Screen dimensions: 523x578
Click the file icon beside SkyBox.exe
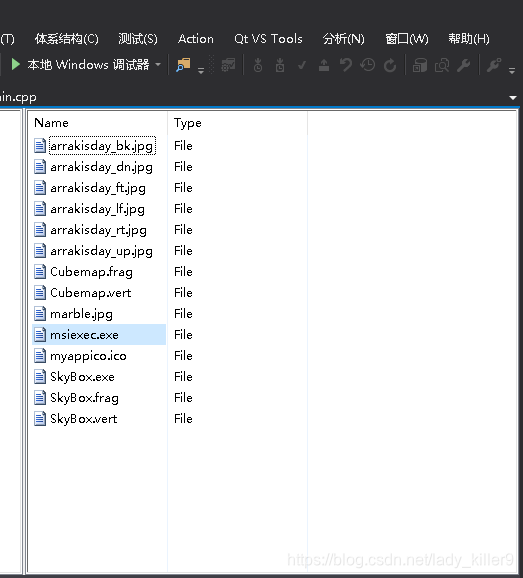(x=40, y=377)
